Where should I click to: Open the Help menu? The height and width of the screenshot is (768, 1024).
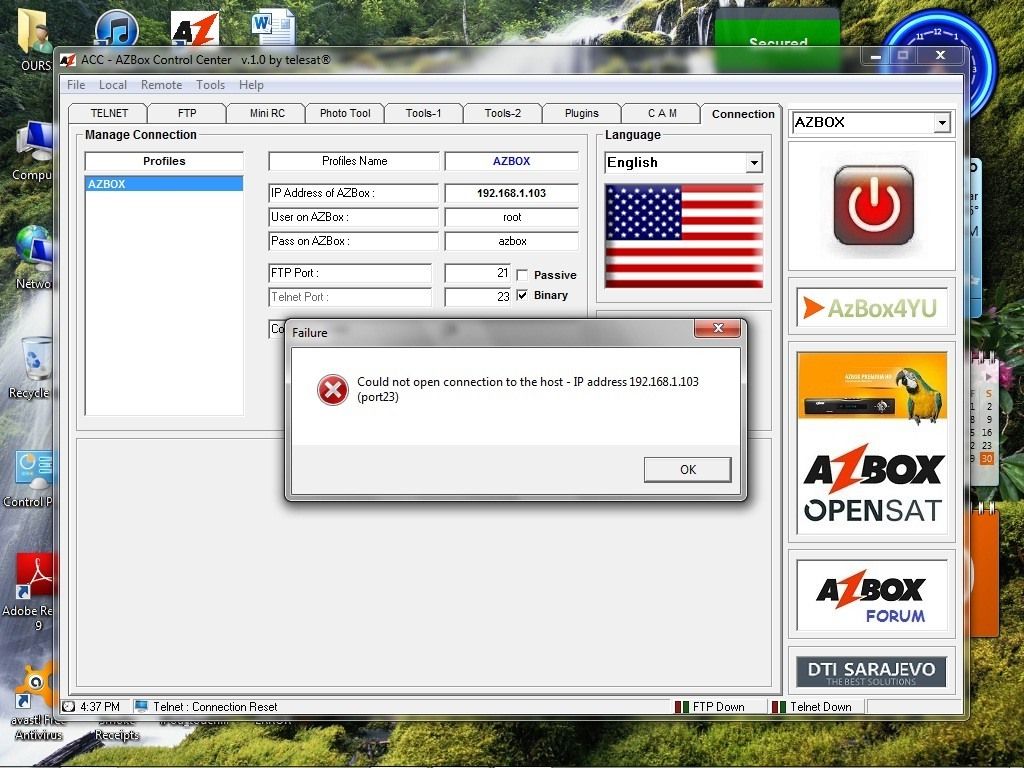[251, 85]
